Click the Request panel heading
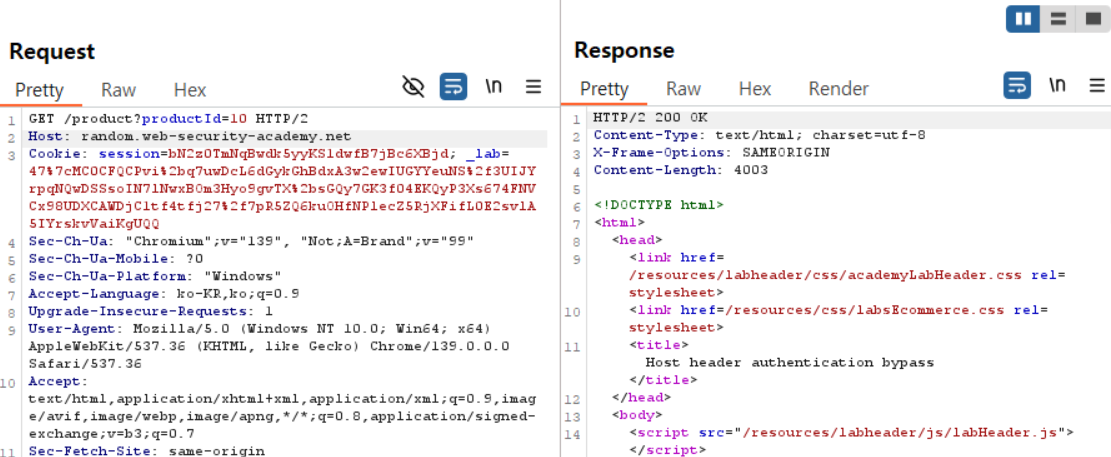The height and width of the screenshot is (457, 1111). click(x=52, y=52)
